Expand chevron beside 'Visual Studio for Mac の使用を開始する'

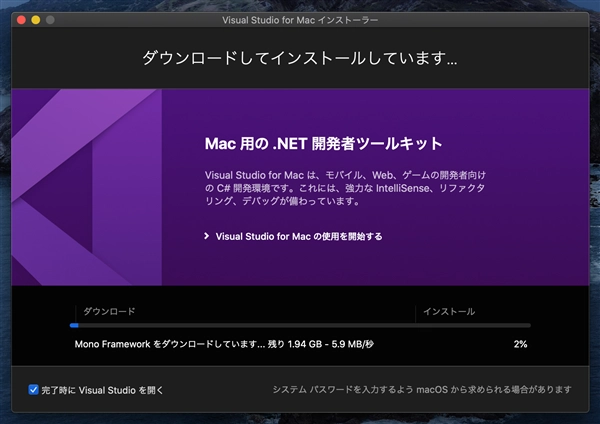207,236
